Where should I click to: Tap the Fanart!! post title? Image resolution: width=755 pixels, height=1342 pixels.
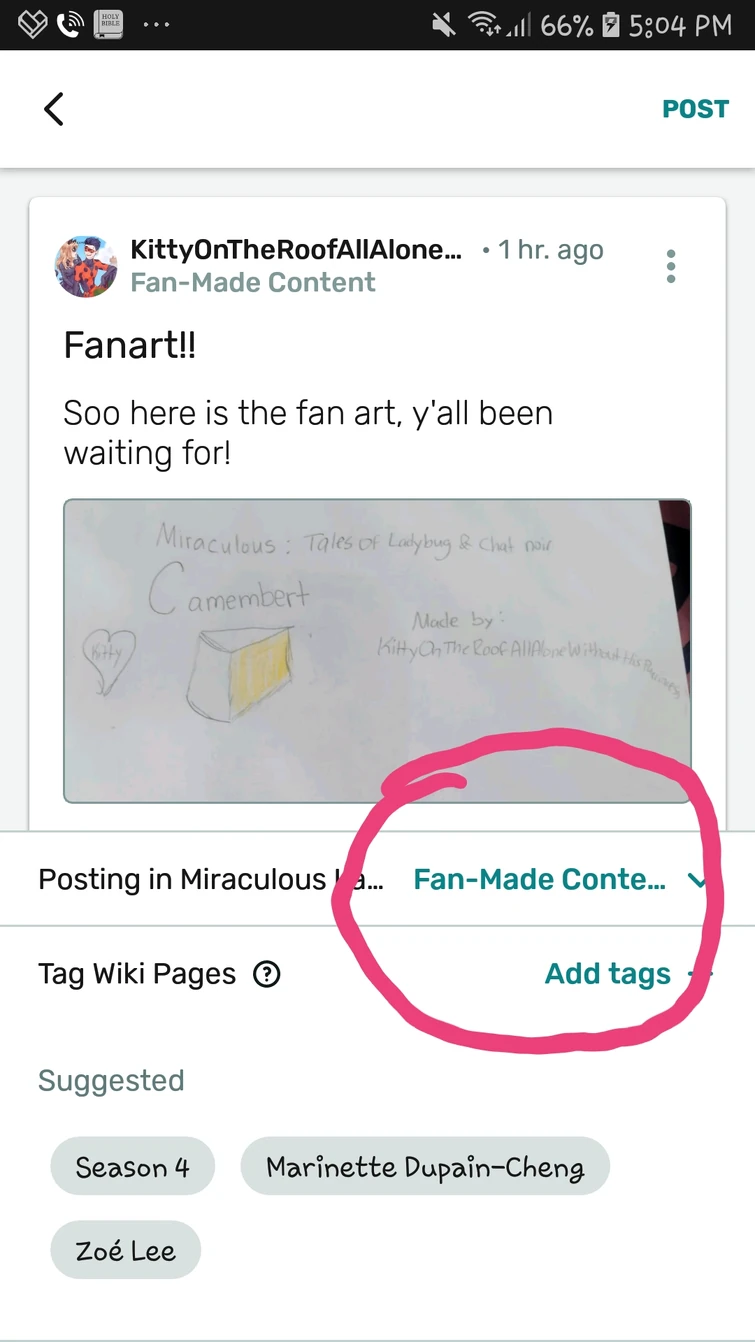pyautogui.click(x=130, y=346)
